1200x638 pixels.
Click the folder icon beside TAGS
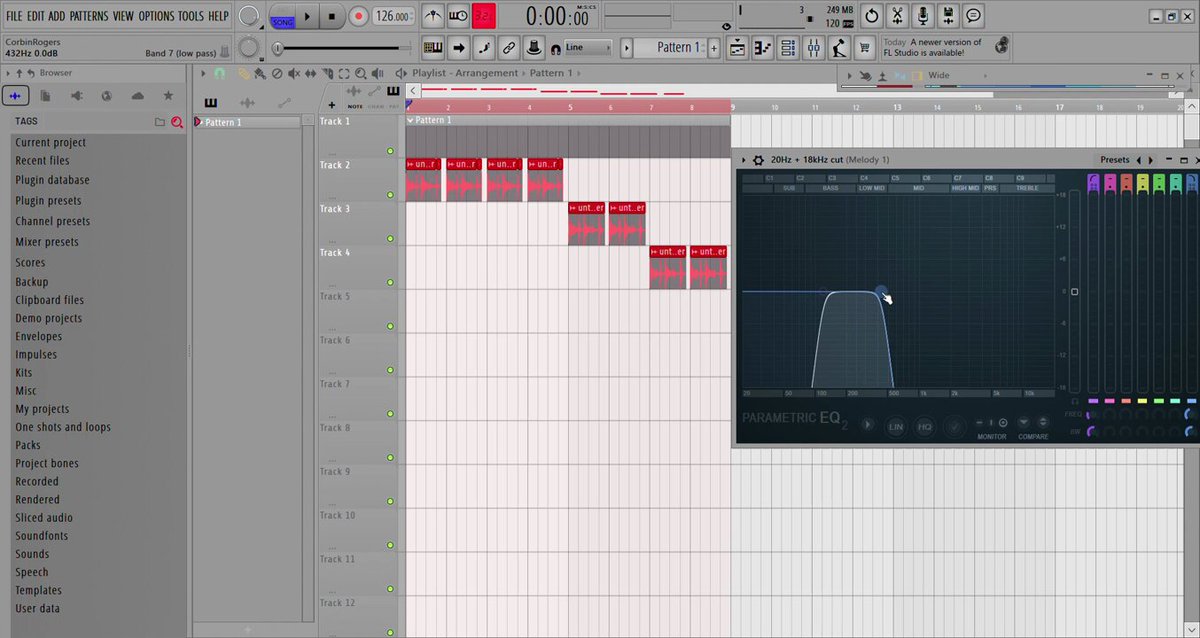coord(159,122)
